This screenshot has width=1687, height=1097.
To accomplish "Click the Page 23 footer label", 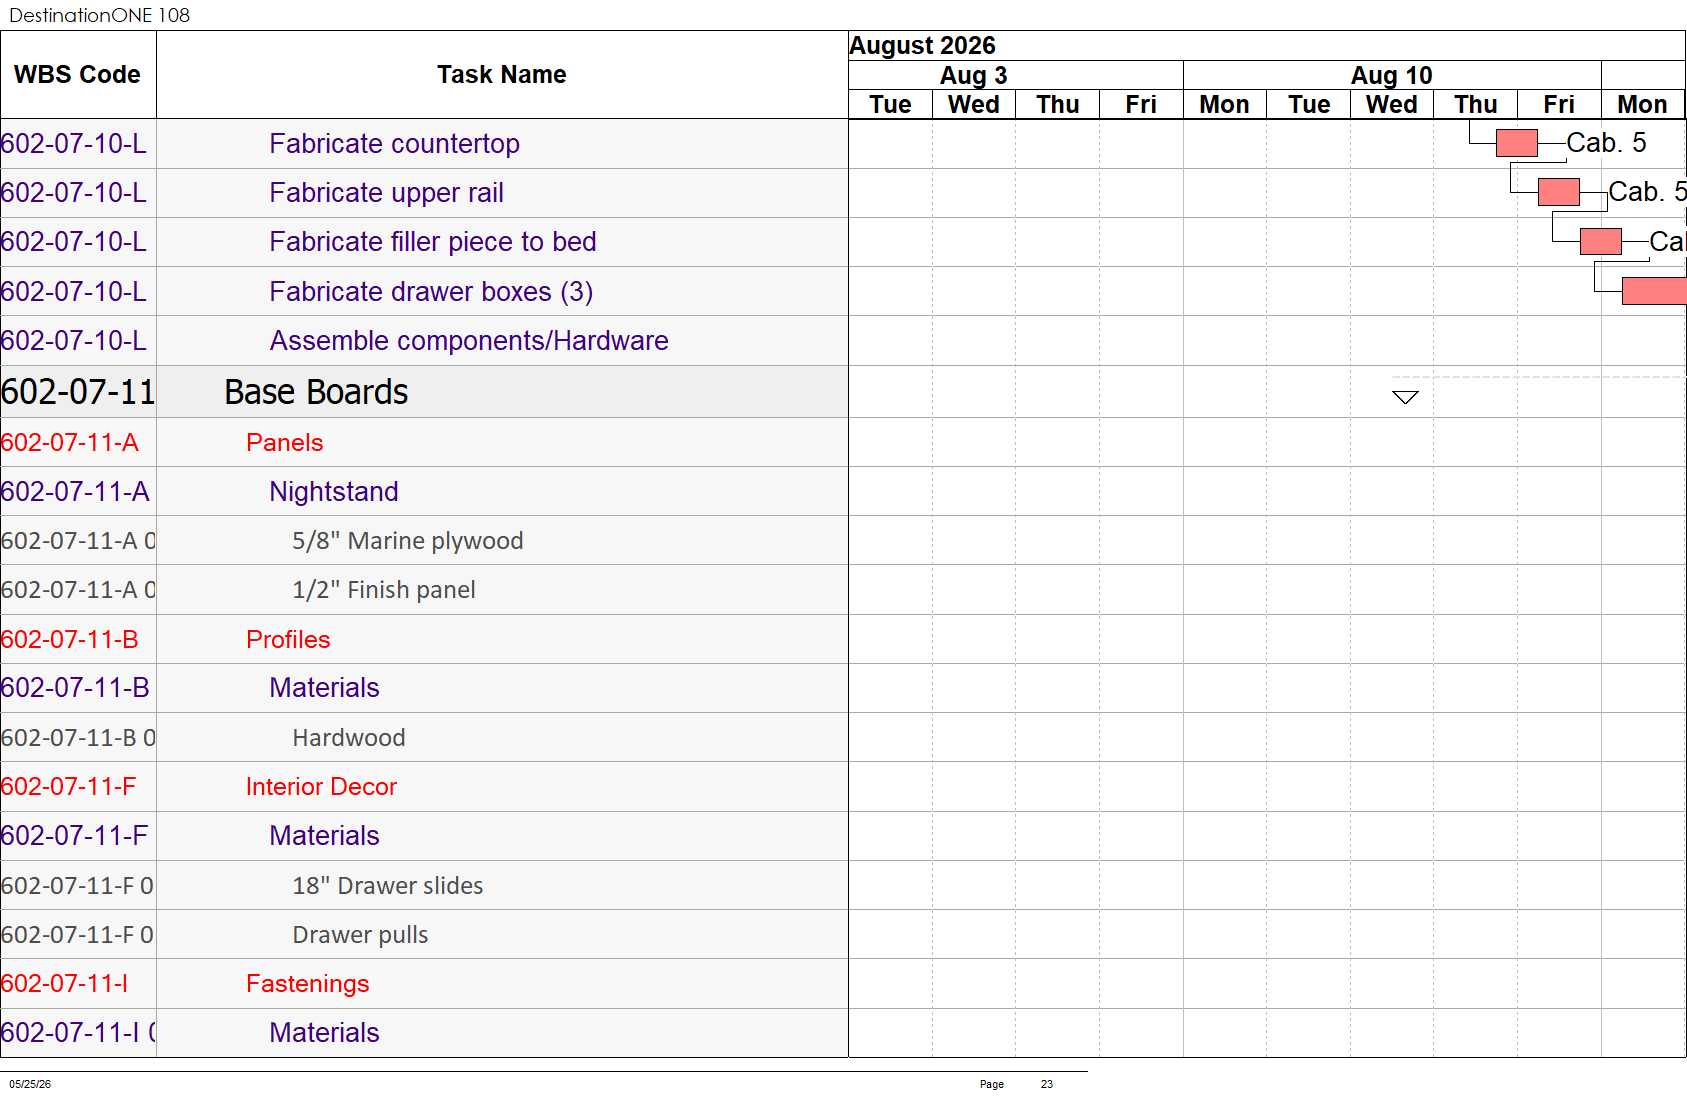I will click(x=1016, y=1084).
